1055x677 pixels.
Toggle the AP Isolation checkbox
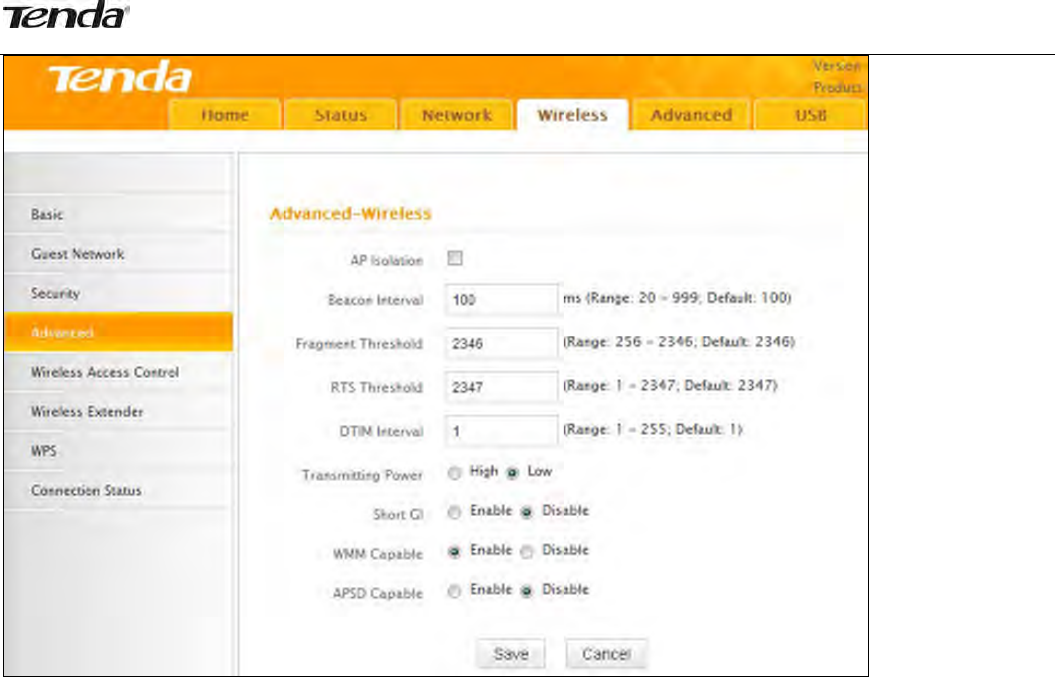(455, 258)
